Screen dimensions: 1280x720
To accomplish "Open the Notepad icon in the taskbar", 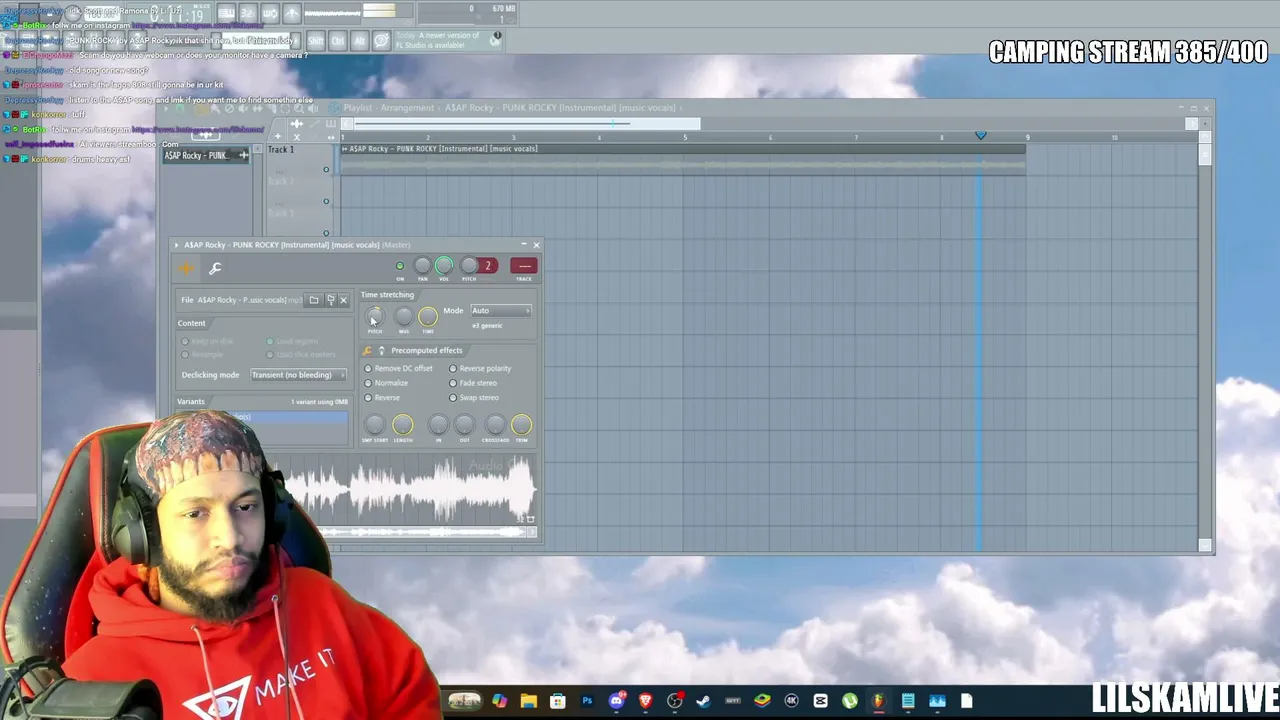I will [908, 701].
